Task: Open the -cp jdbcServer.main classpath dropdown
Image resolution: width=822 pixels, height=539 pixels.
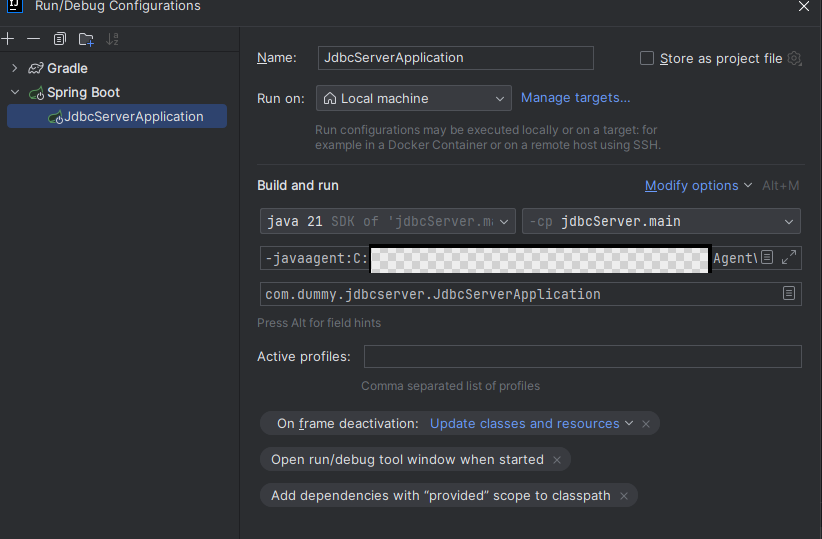Action: pos(661,221)
